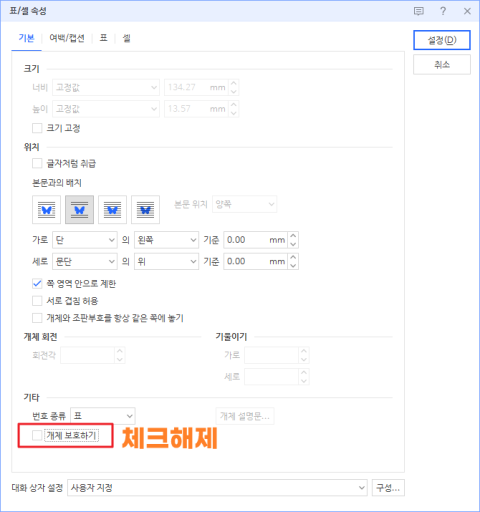This screenshot has width=480, height=512.
Task: Switch to the 여백/캡션 tab
Action: (67, 38)
